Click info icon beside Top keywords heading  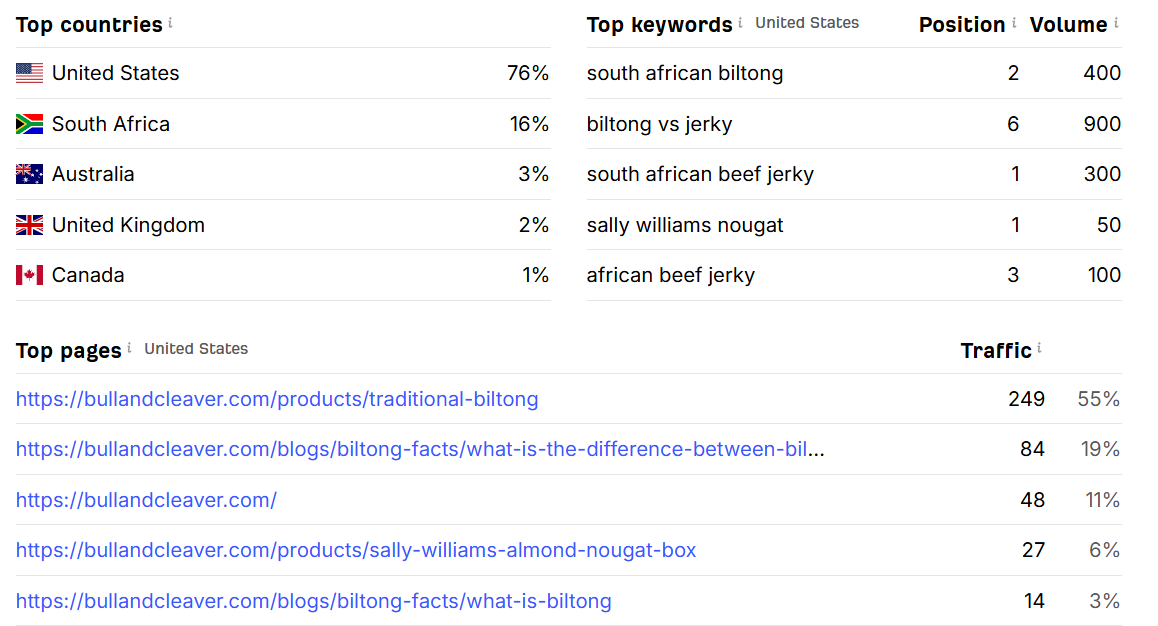[x=740, y=22]
